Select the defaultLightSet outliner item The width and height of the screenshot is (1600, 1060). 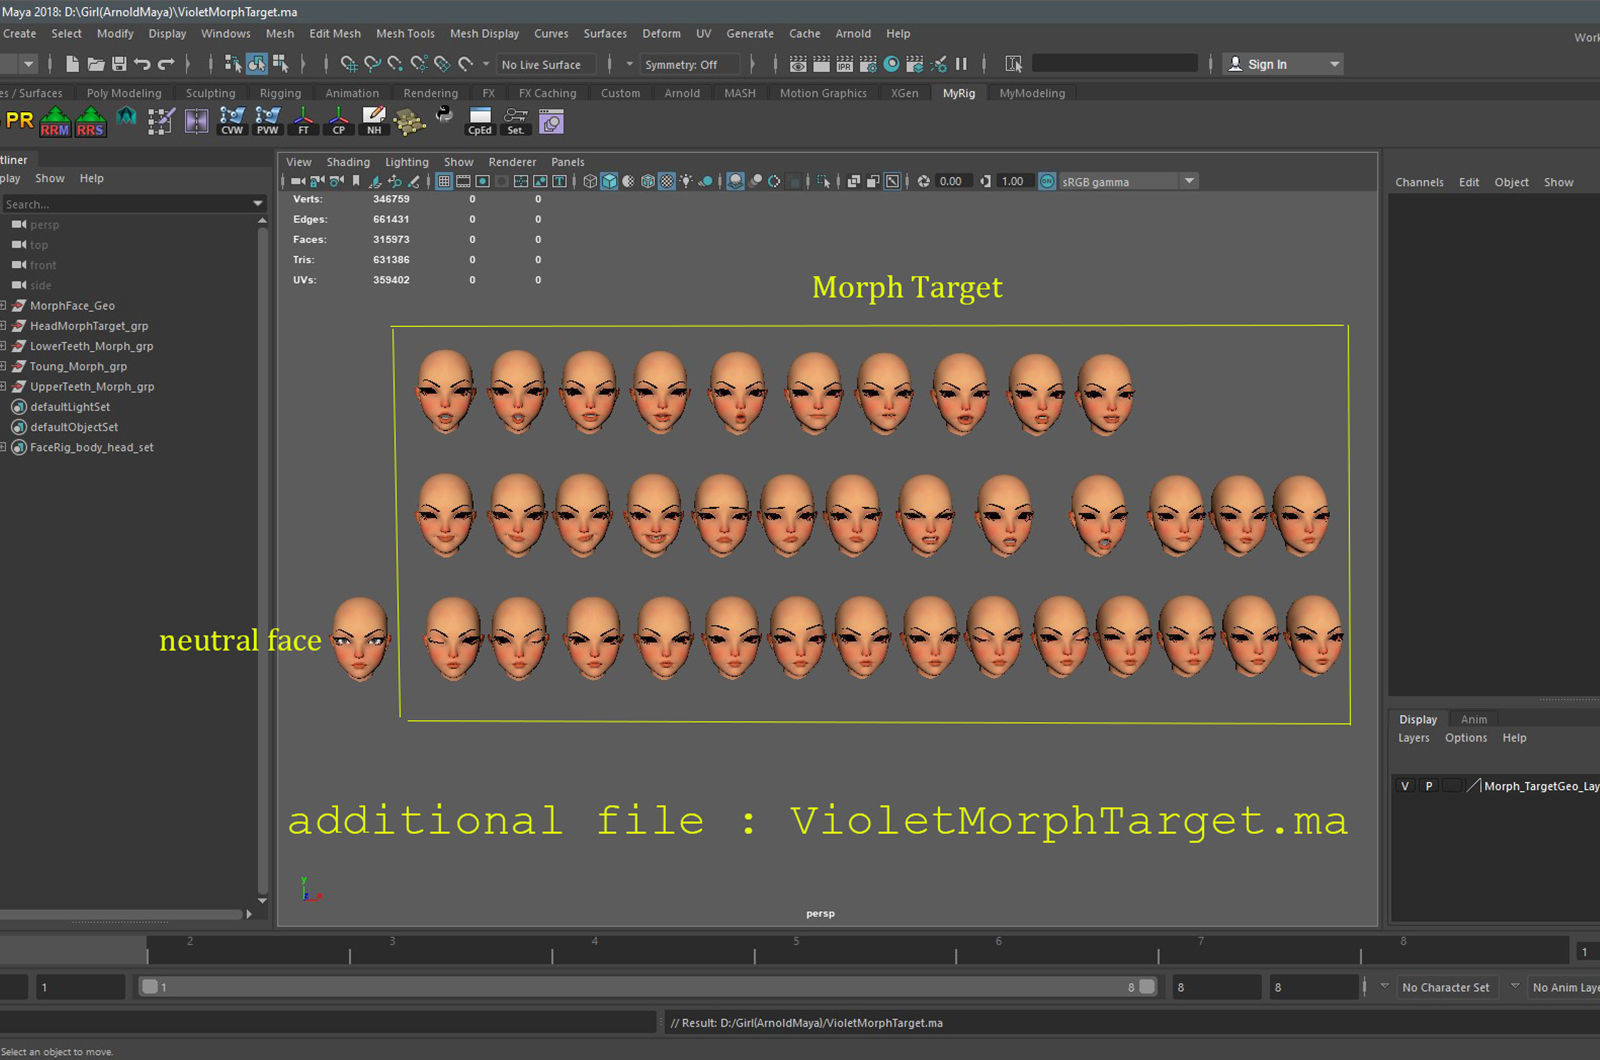[x=70, y=407]
